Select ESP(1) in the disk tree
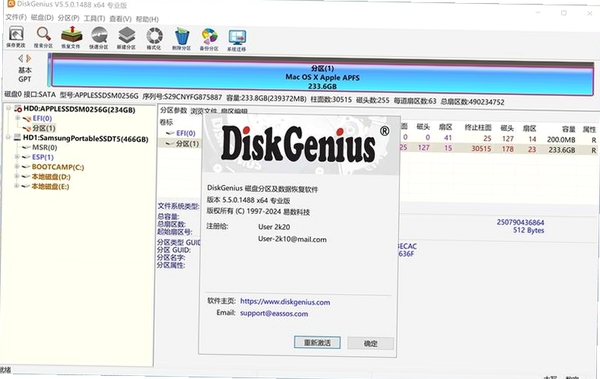This screenshot has height=379, width=600. click(x=43, y=157)
